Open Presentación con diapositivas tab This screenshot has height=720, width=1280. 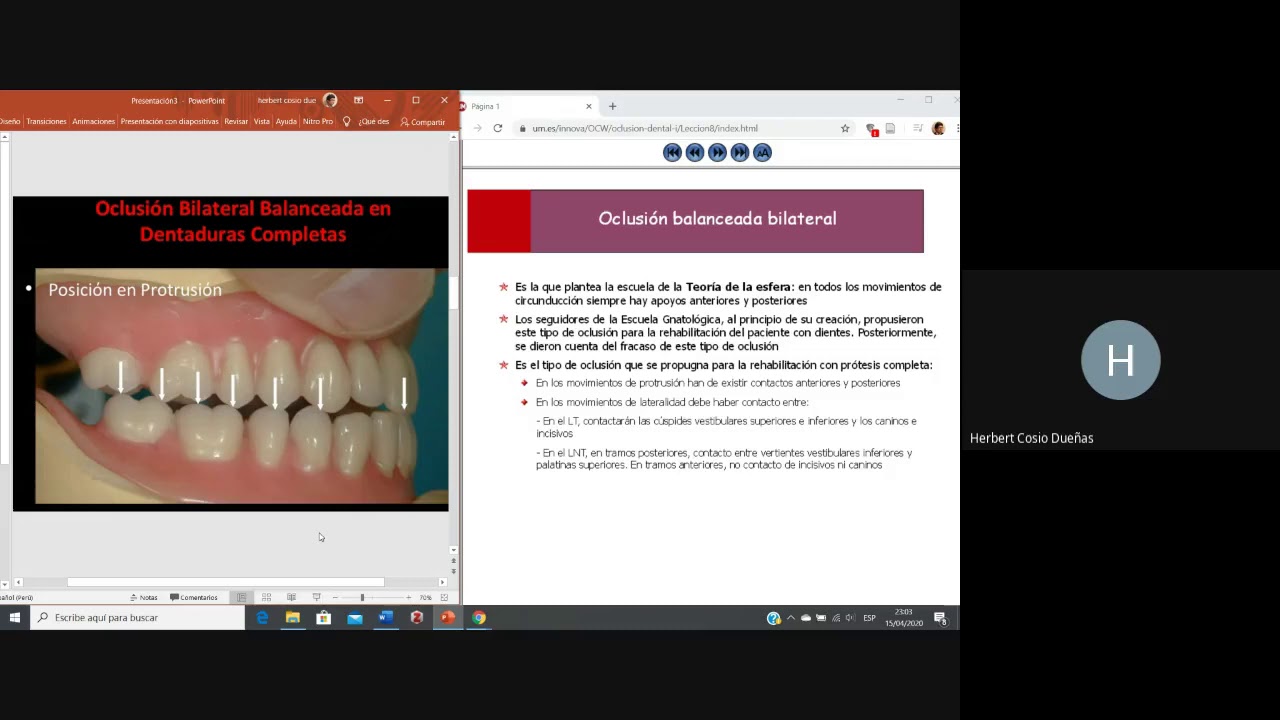click(169, 121)
